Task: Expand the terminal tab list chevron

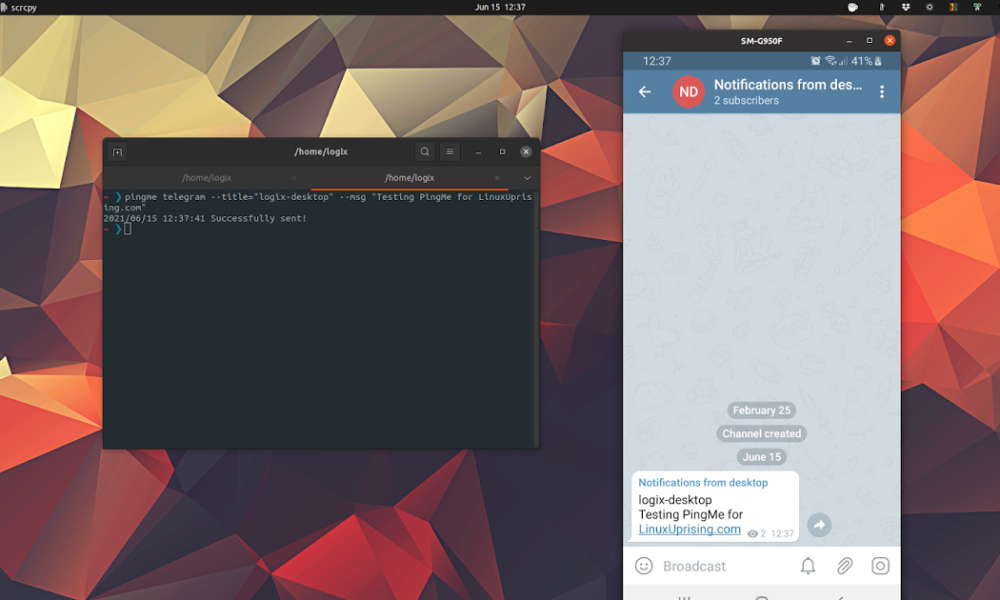Action: point(527,178)
